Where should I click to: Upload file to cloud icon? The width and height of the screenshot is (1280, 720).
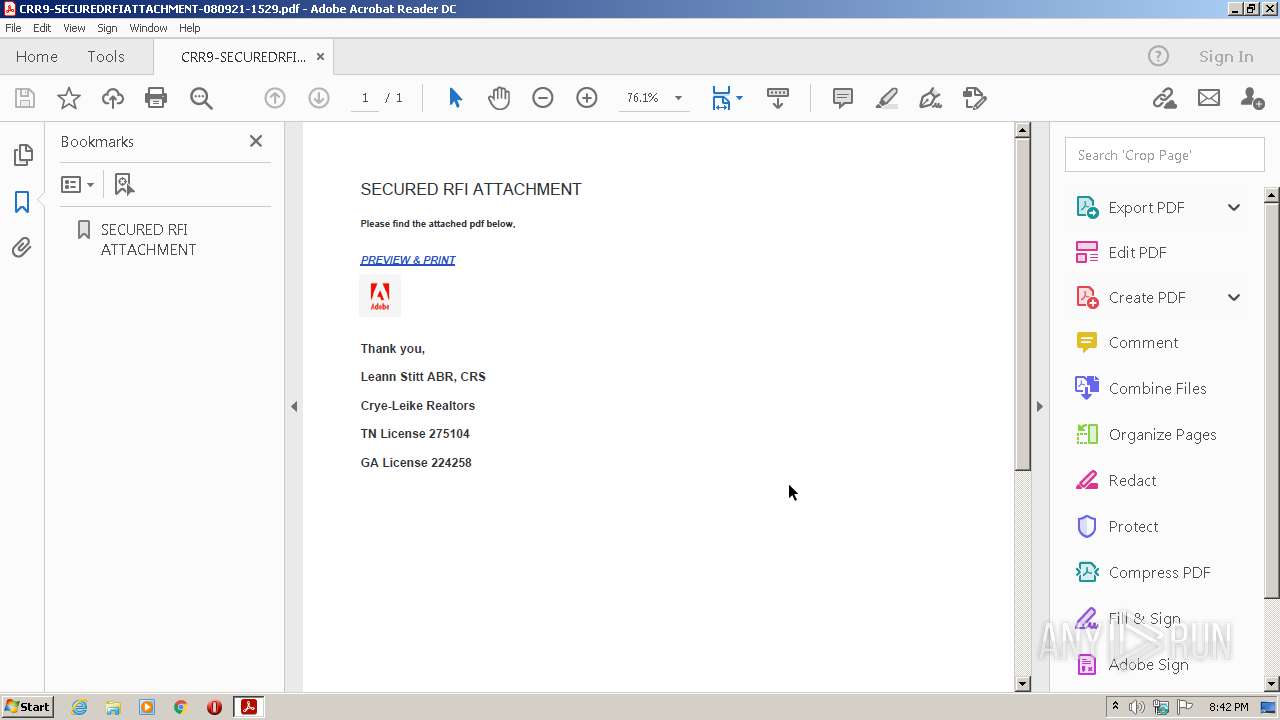click(113, 98)
